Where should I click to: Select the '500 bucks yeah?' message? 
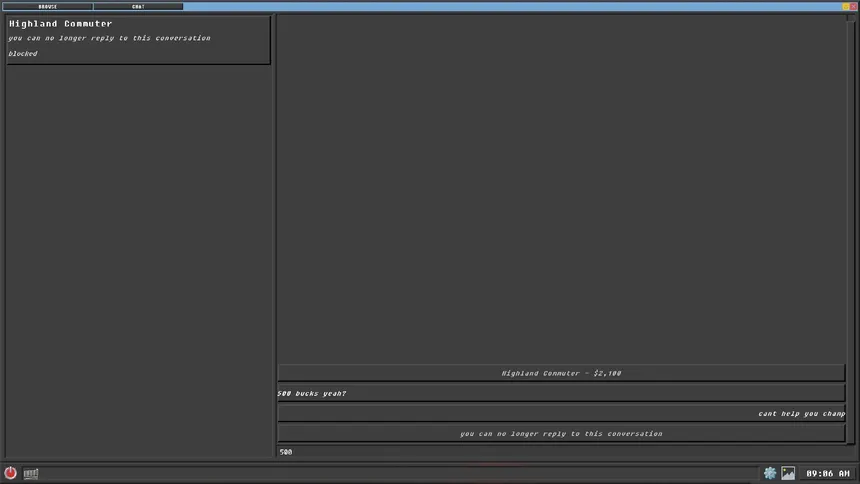561,393
